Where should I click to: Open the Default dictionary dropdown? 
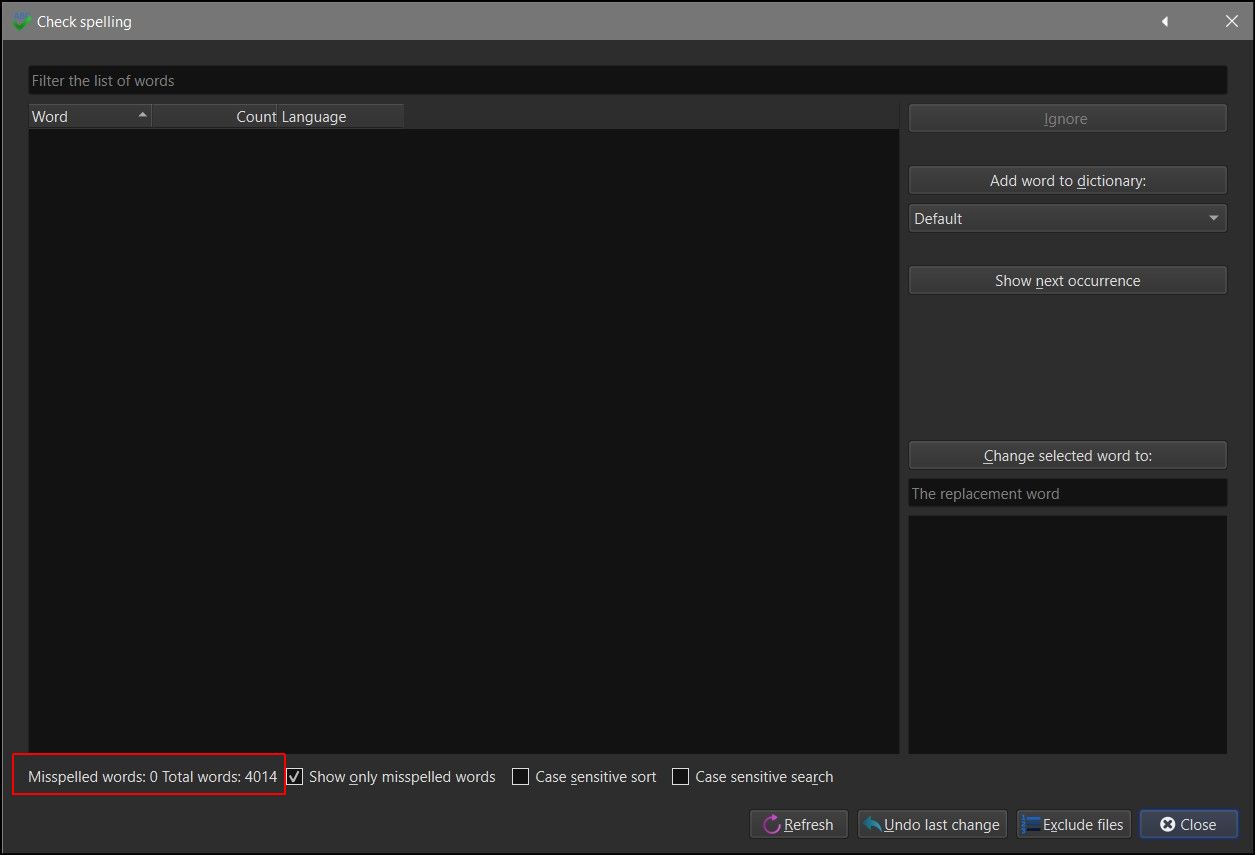[1067, 218]
